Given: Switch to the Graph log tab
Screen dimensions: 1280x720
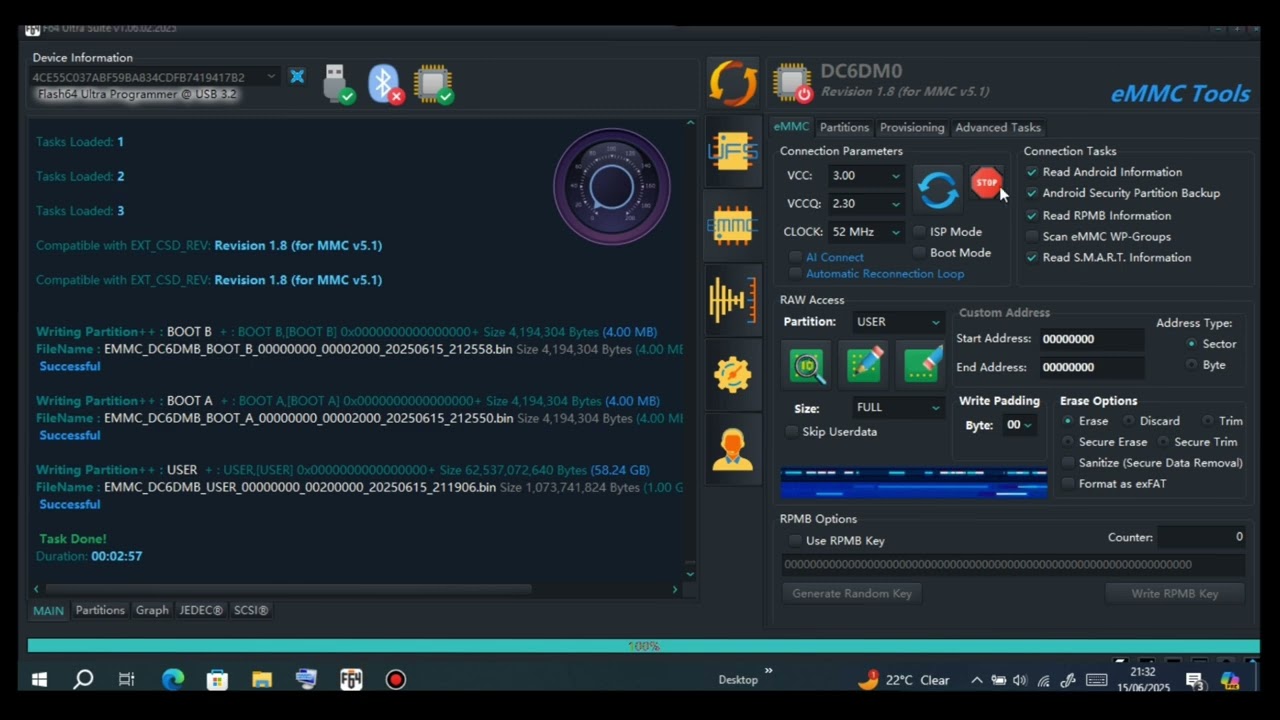Looking at the screenshot, I should (152, 610).
